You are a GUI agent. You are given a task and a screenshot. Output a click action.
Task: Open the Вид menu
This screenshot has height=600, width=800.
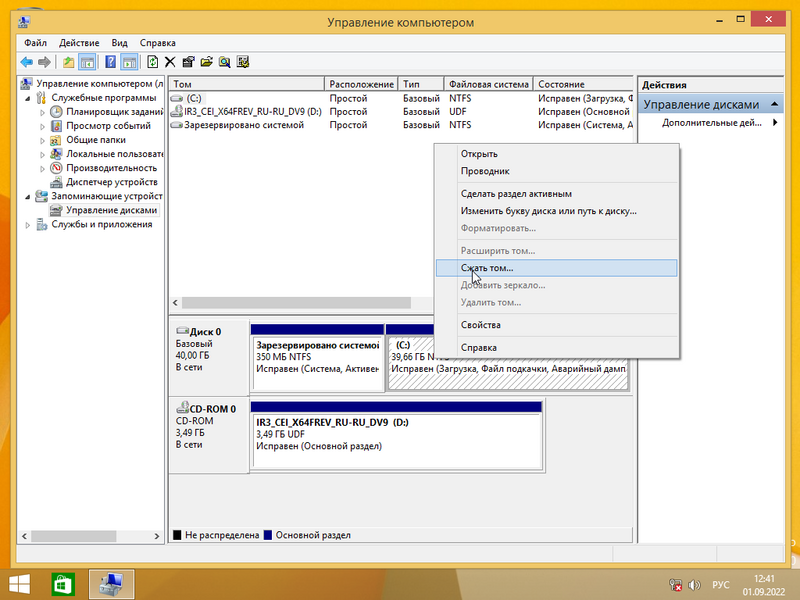[119, 43]
